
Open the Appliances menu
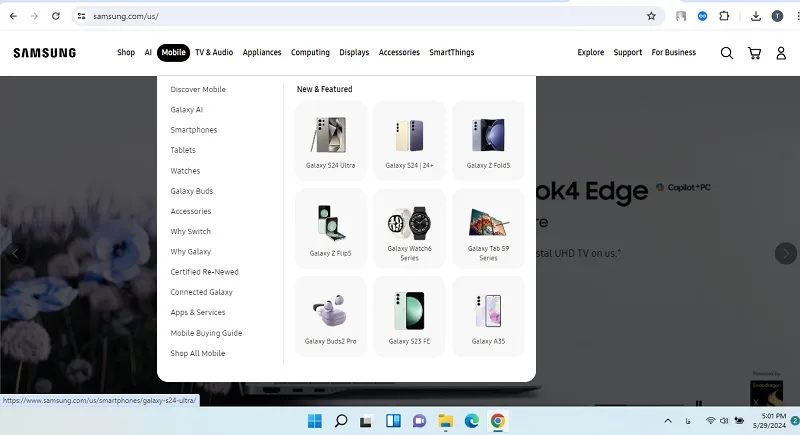(262, 53)
